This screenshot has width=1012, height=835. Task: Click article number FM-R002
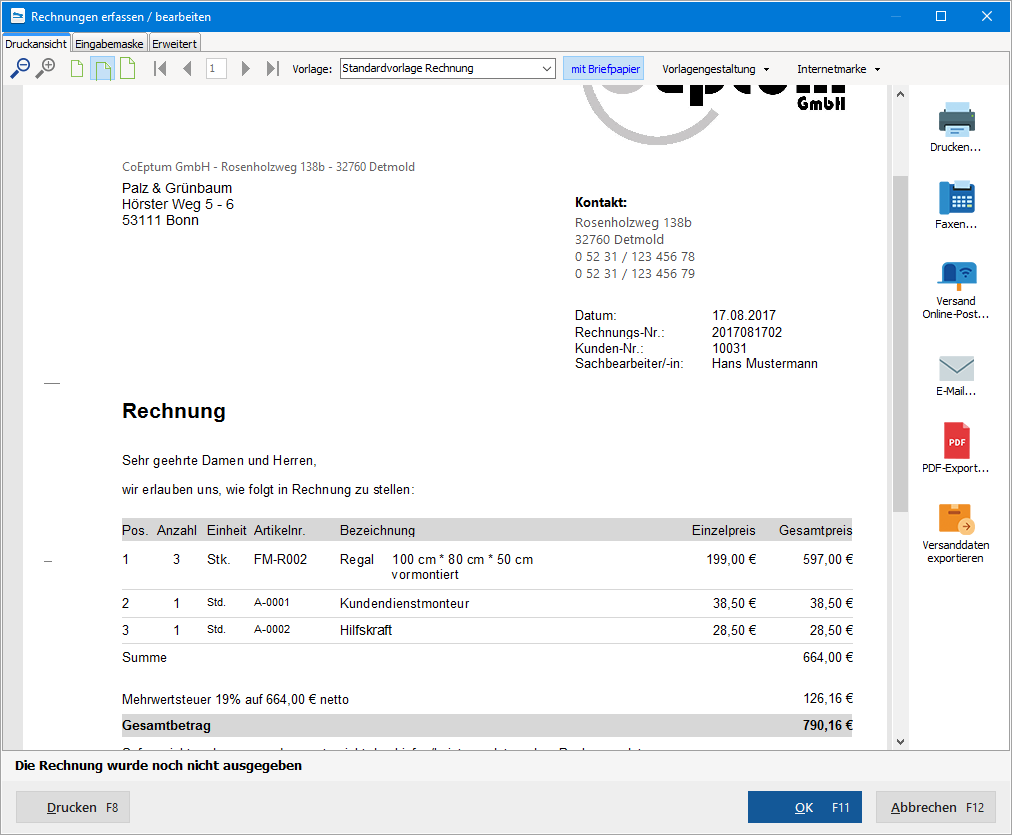[280, 559]
